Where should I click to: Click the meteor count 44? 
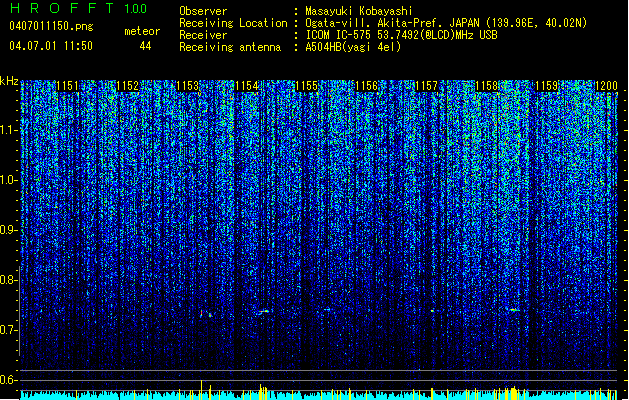click(x=145, y=46)
